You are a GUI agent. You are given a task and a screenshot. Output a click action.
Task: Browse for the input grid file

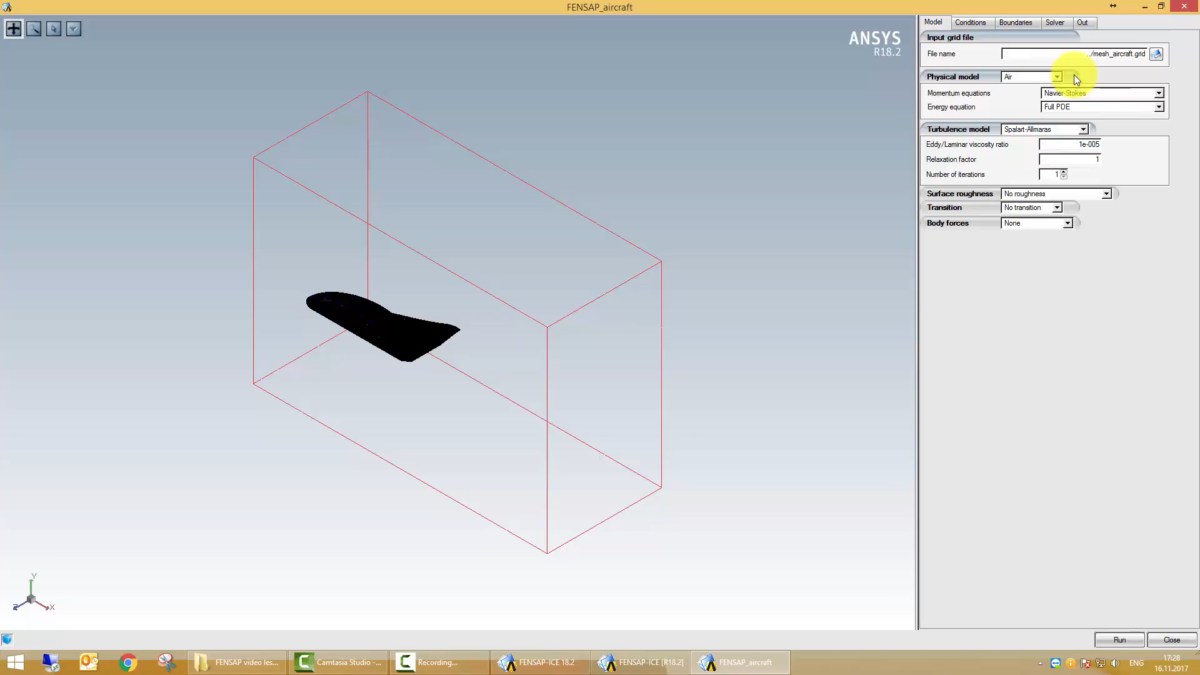pos(1156,54)
